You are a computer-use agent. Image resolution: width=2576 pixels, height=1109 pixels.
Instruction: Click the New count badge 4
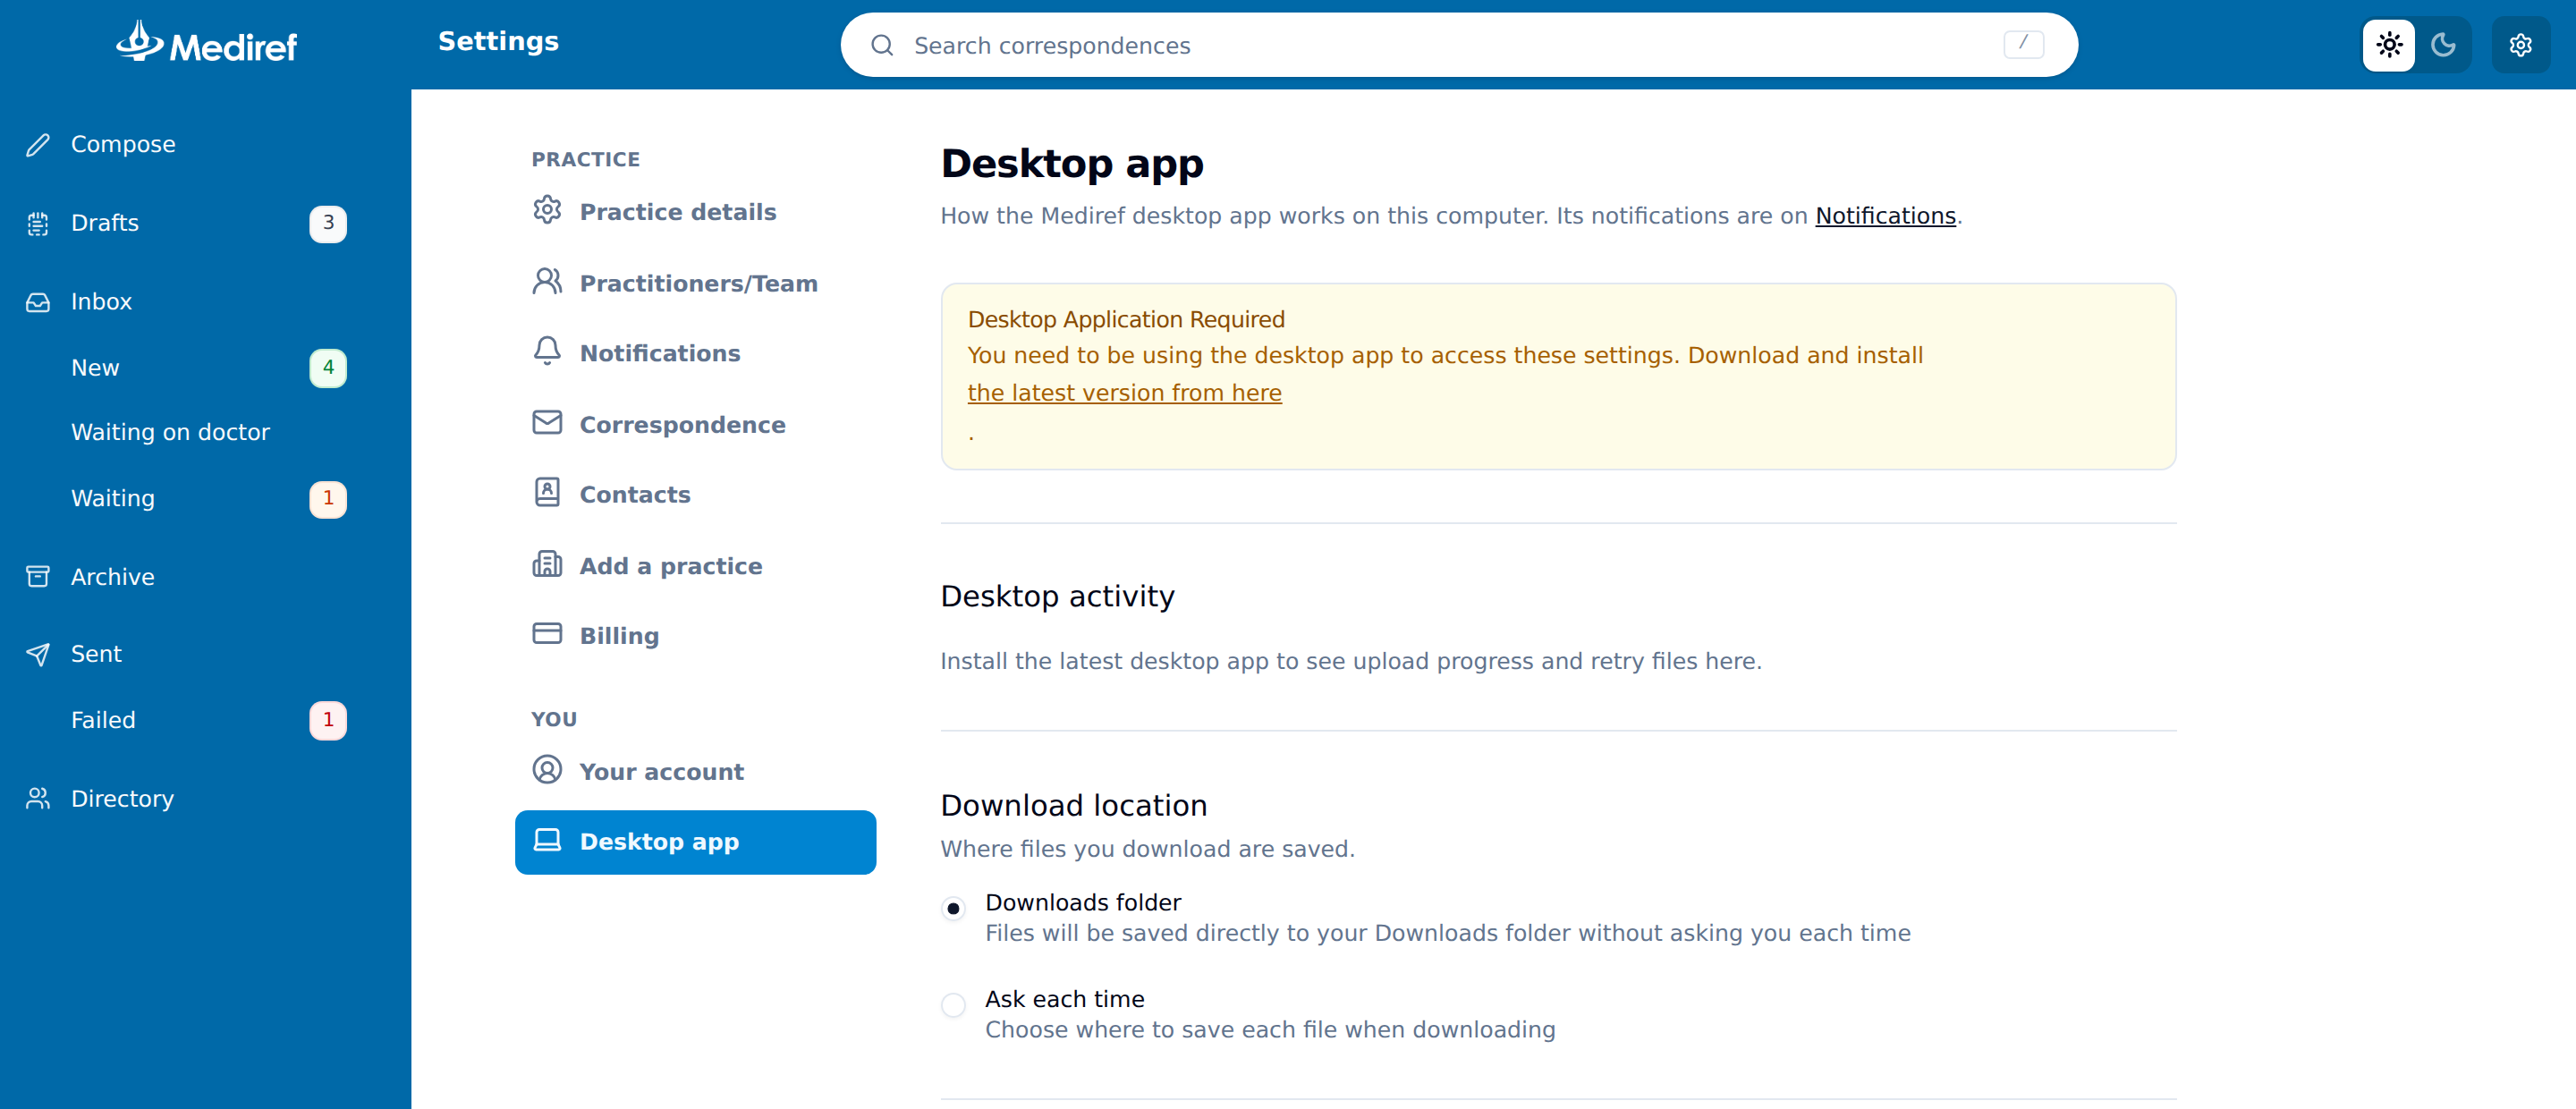click(x=328, y=368)
